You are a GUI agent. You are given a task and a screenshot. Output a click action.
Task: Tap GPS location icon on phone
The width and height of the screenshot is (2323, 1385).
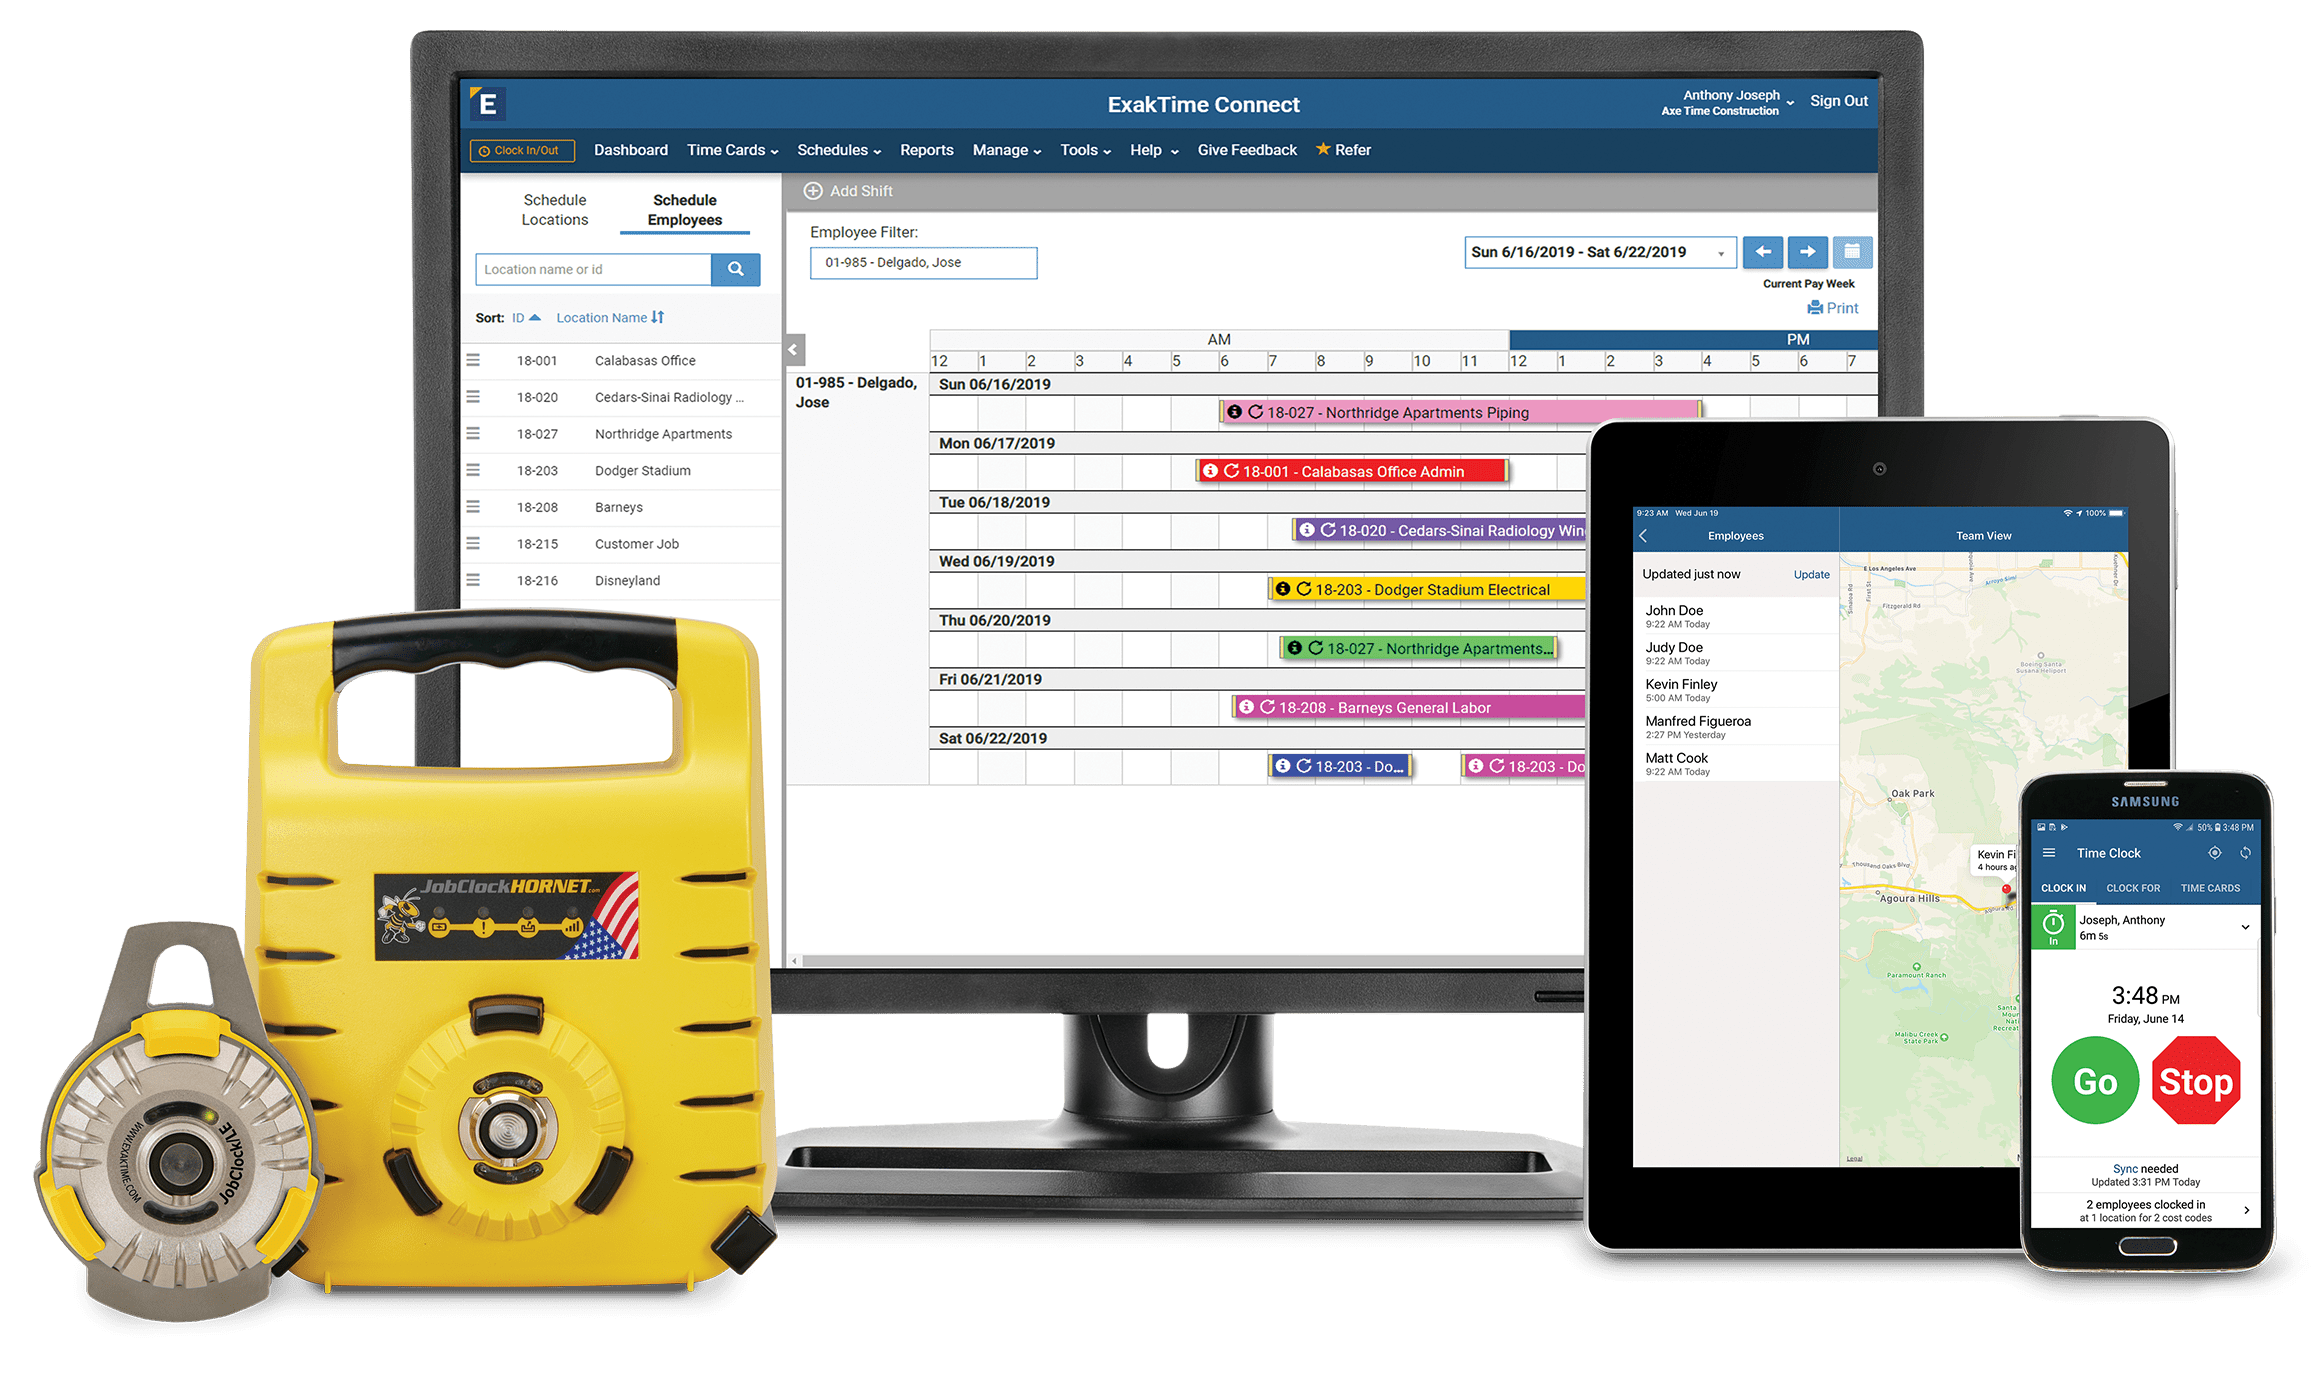pos(2214,853)
